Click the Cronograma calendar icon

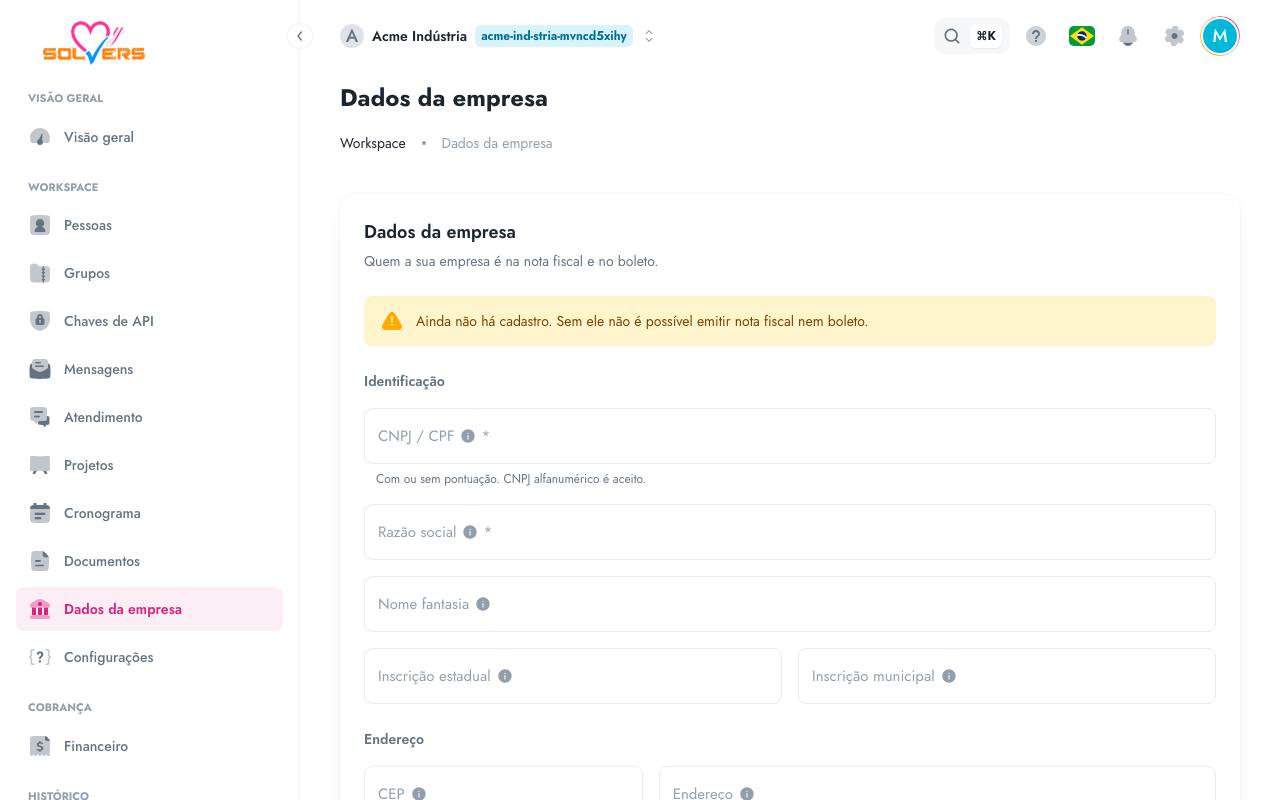tap(40, 513)
